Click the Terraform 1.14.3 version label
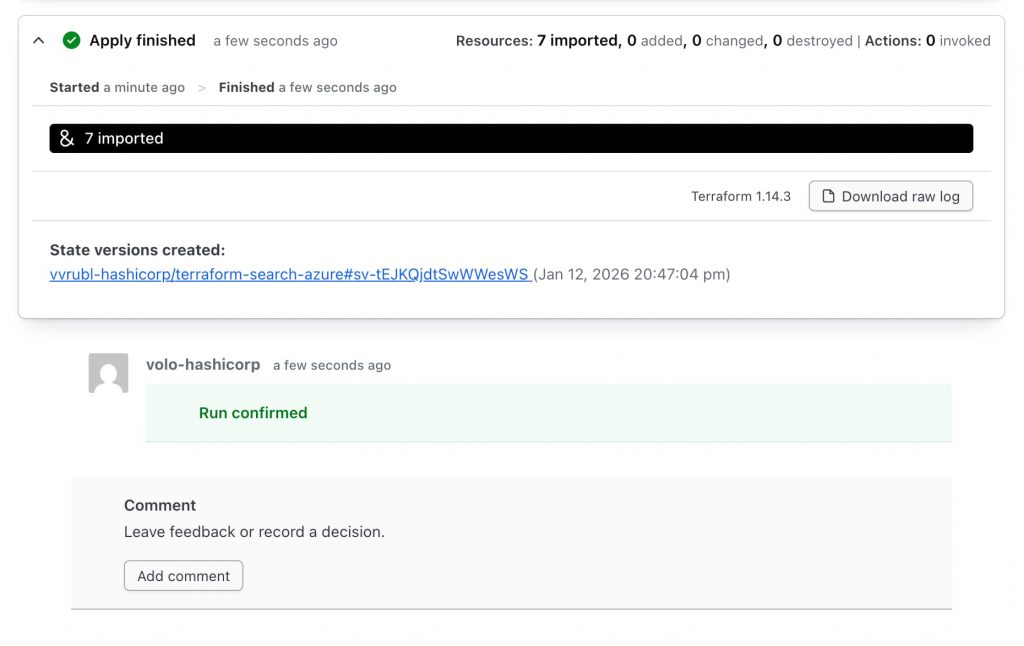The width and height of the screenshot is (1024, 646). click(740, 196)
